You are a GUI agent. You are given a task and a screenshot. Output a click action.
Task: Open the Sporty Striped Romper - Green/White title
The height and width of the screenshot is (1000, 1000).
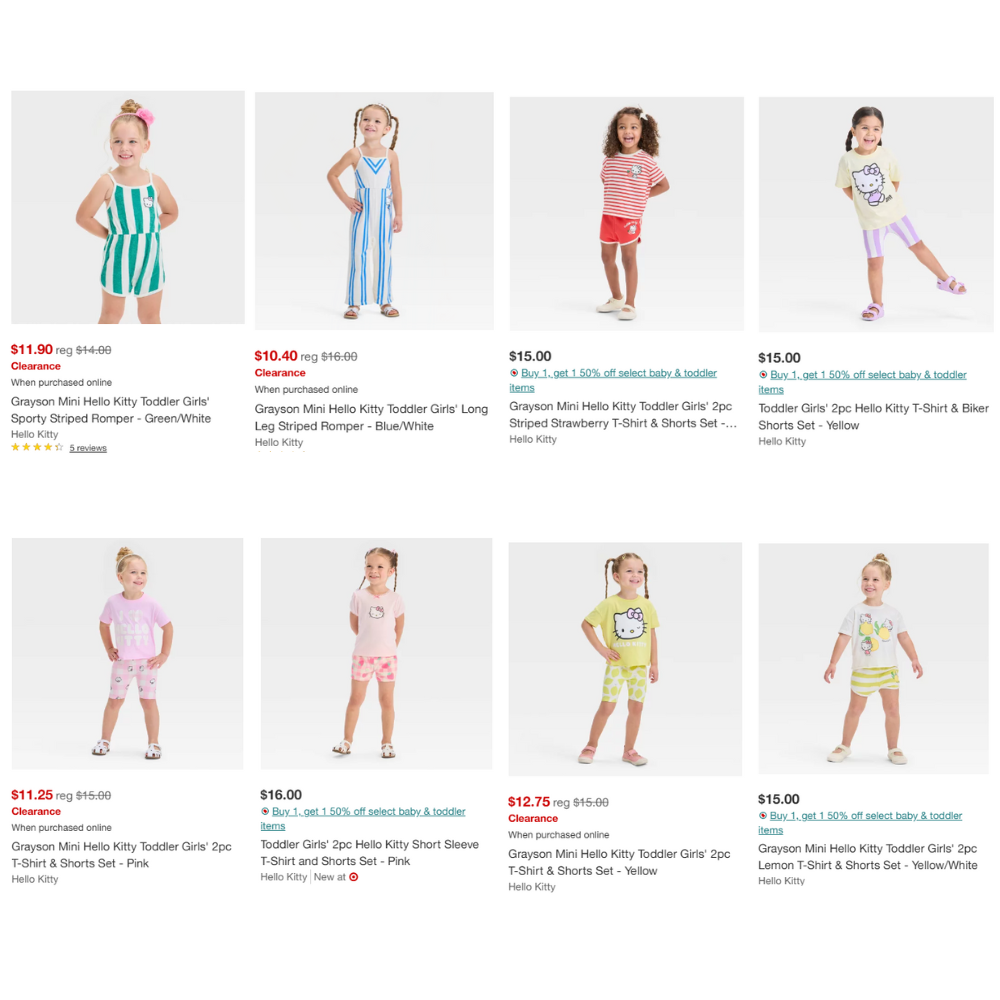click(x=111, y=410)
